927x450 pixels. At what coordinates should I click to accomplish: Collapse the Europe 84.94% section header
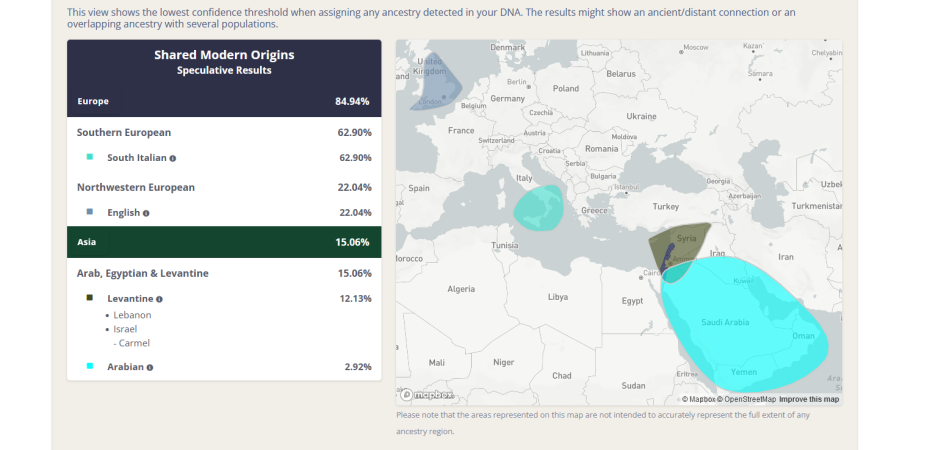pyautogui.click(x=224, y=101)
